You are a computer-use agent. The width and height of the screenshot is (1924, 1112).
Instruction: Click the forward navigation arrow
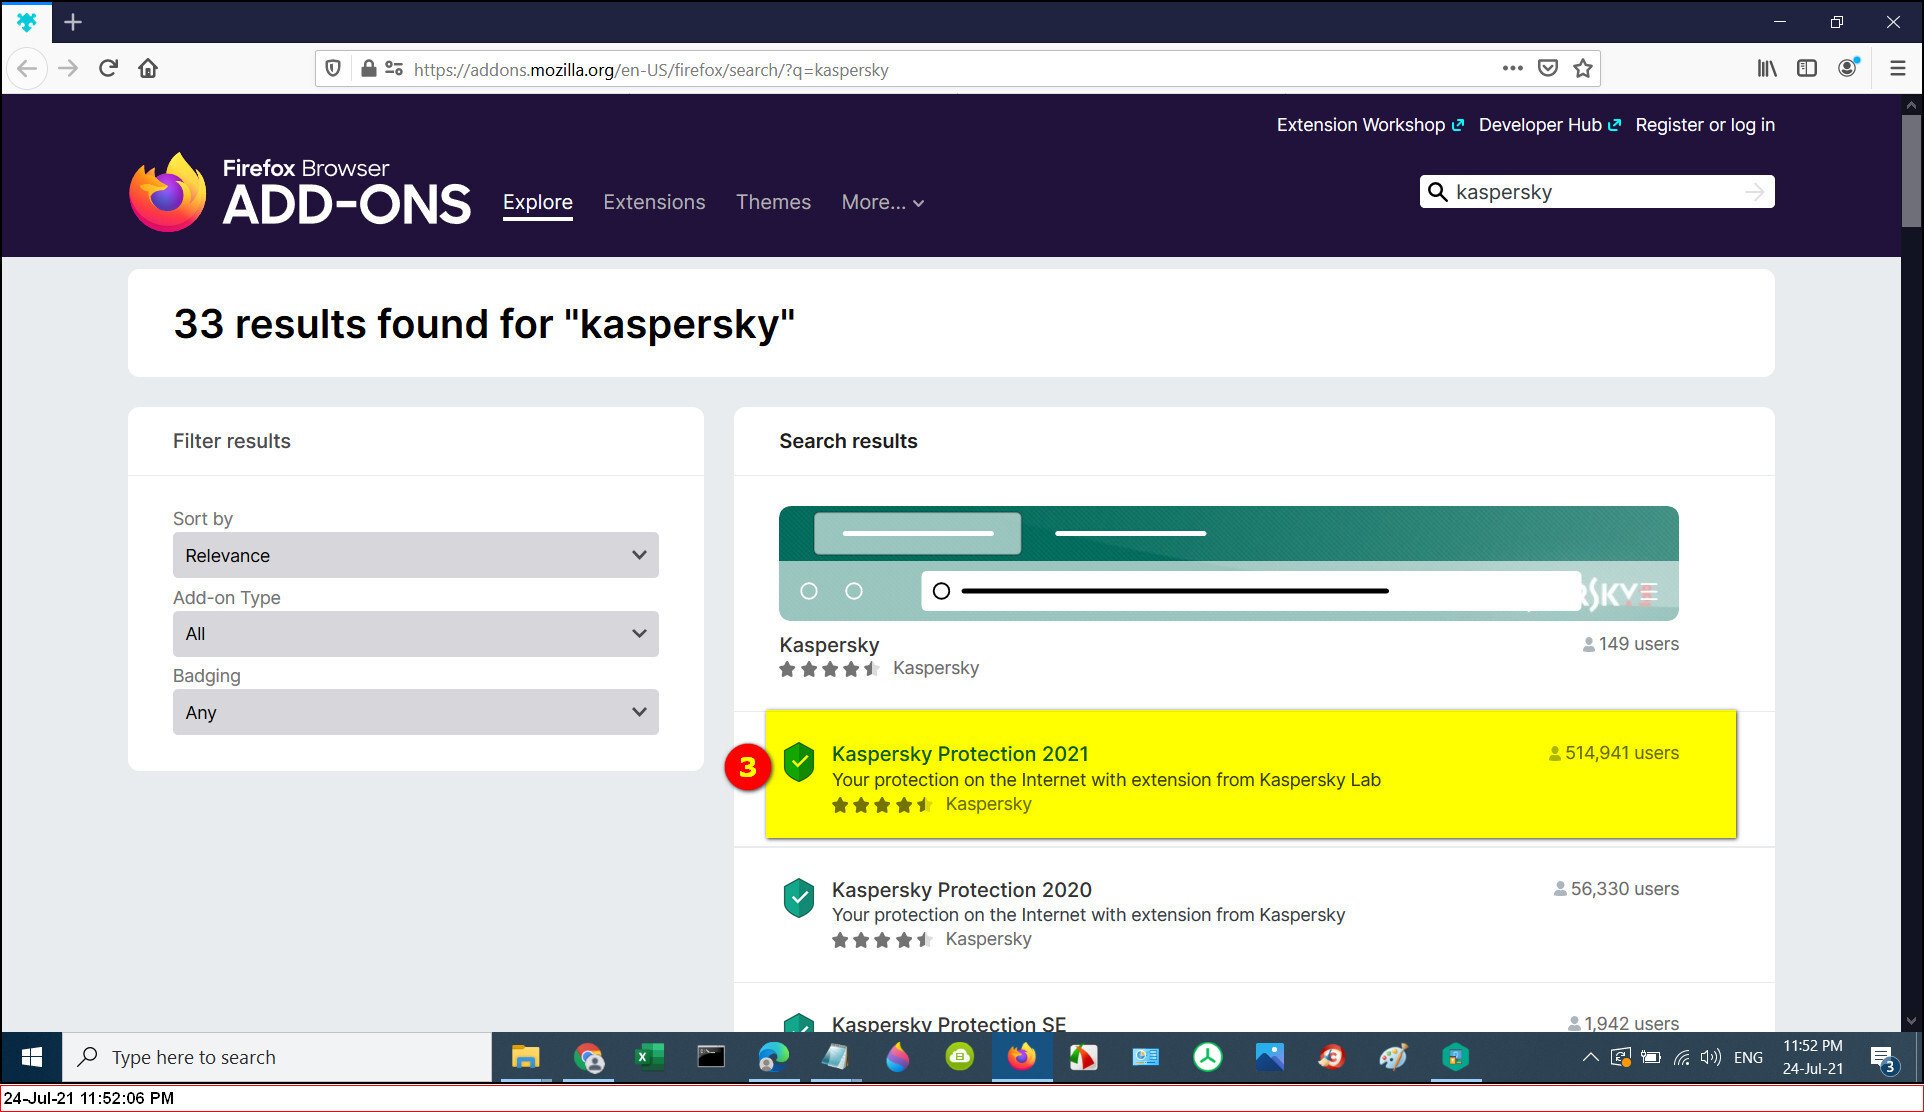coord(68,68)
